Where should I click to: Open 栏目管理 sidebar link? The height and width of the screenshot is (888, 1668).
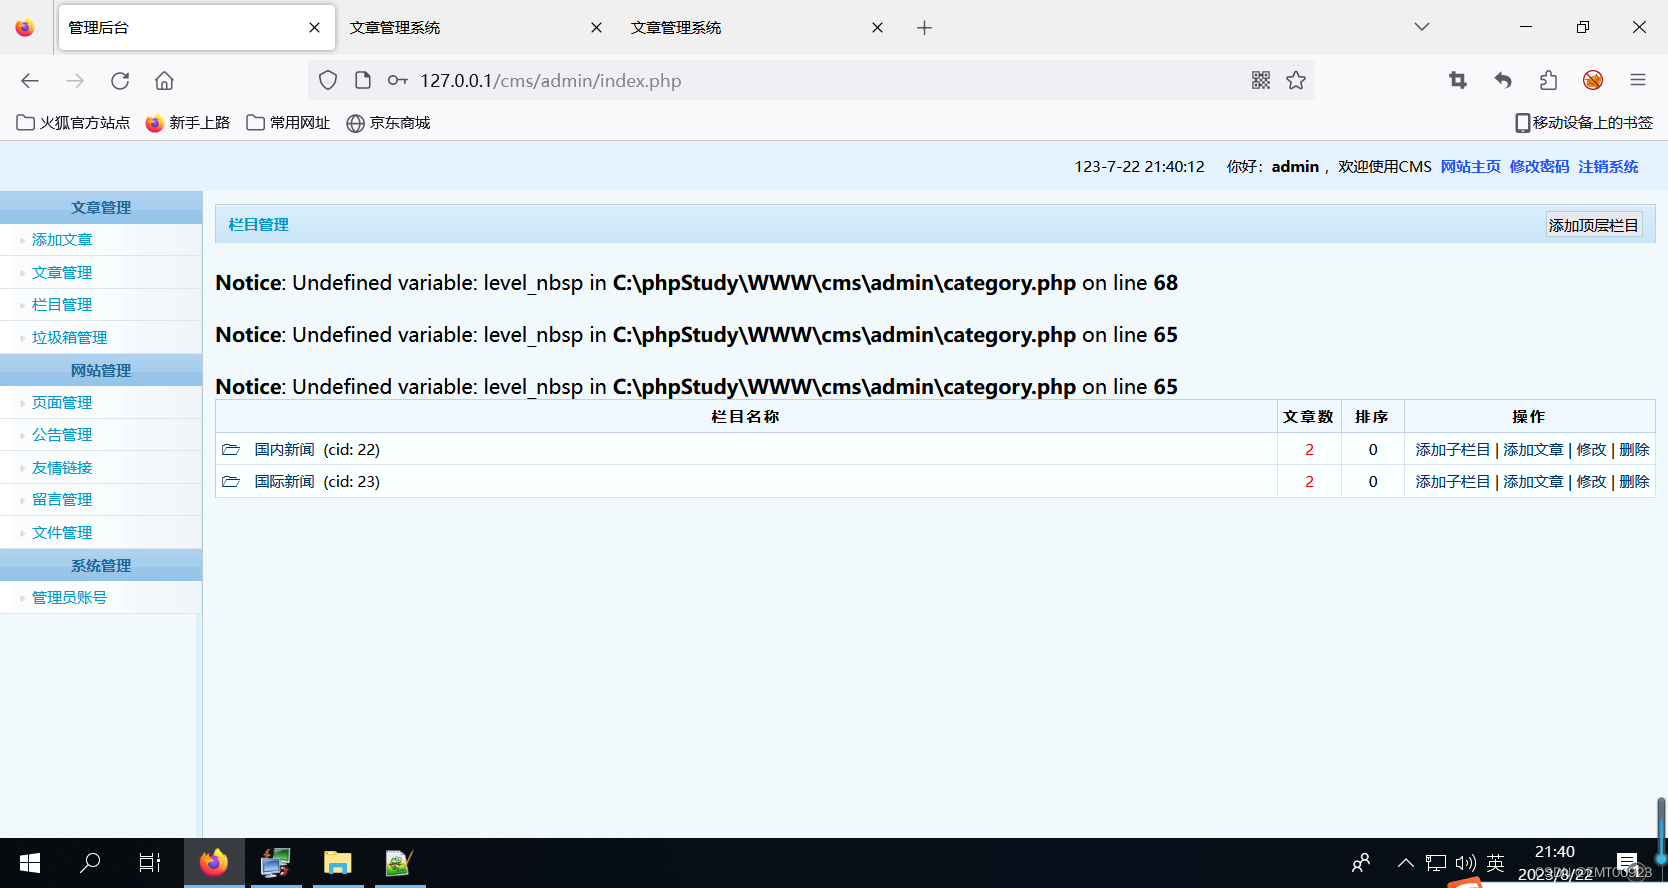(62, 305)
